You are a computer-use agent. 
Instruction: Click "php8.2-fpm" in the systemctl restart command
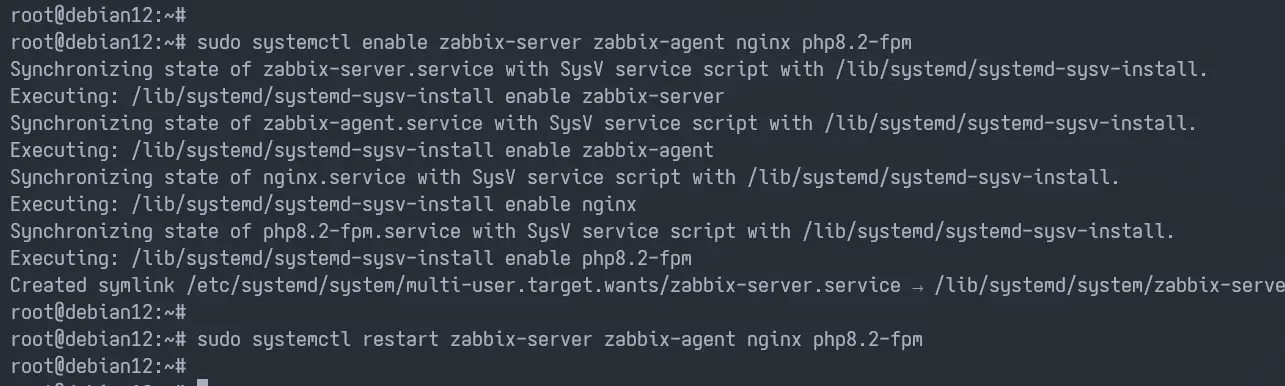(867, 340)
